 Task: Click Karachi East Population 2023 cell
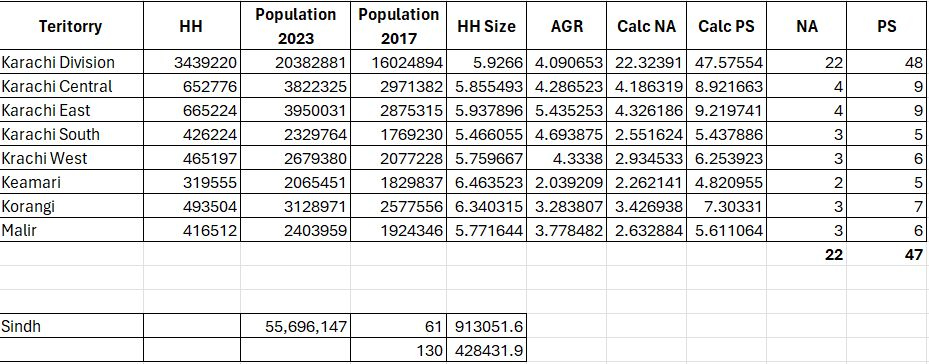(295, 110)
